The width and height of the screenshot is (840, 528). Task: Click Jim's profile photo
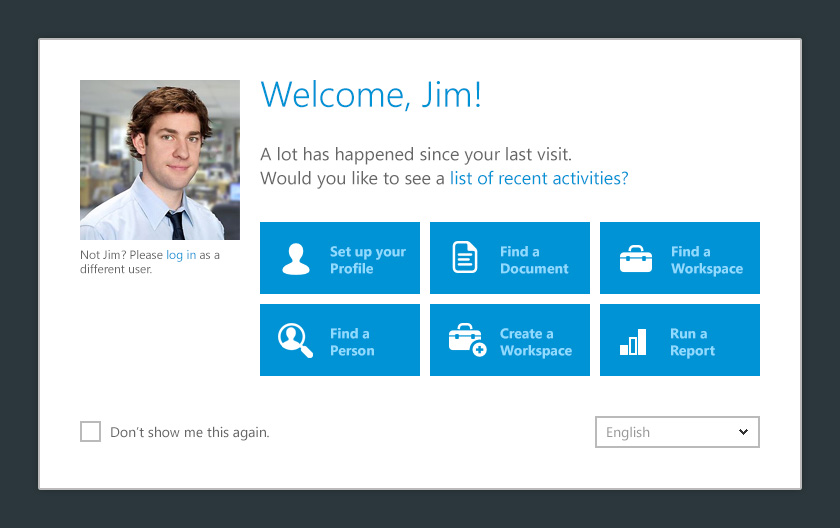[160, 160]
